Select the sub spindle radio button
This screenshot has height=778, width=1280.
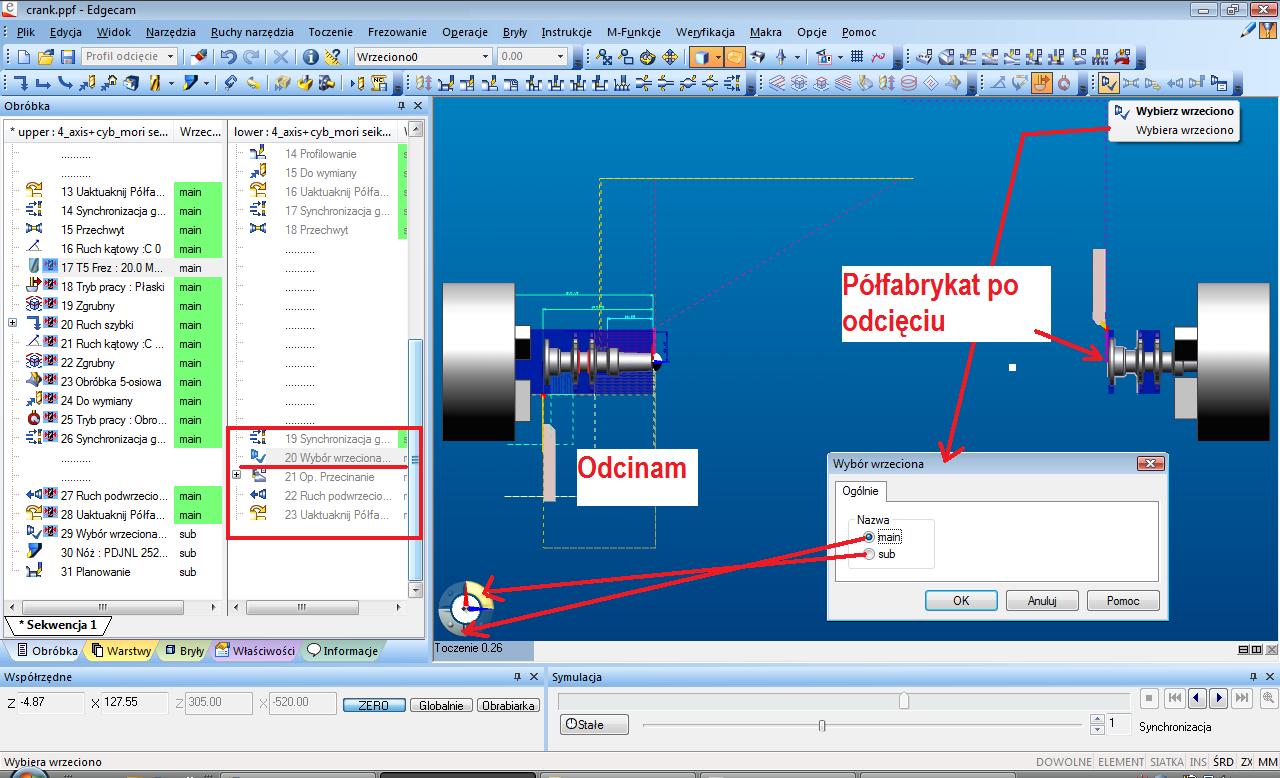[x=868, y=554]
